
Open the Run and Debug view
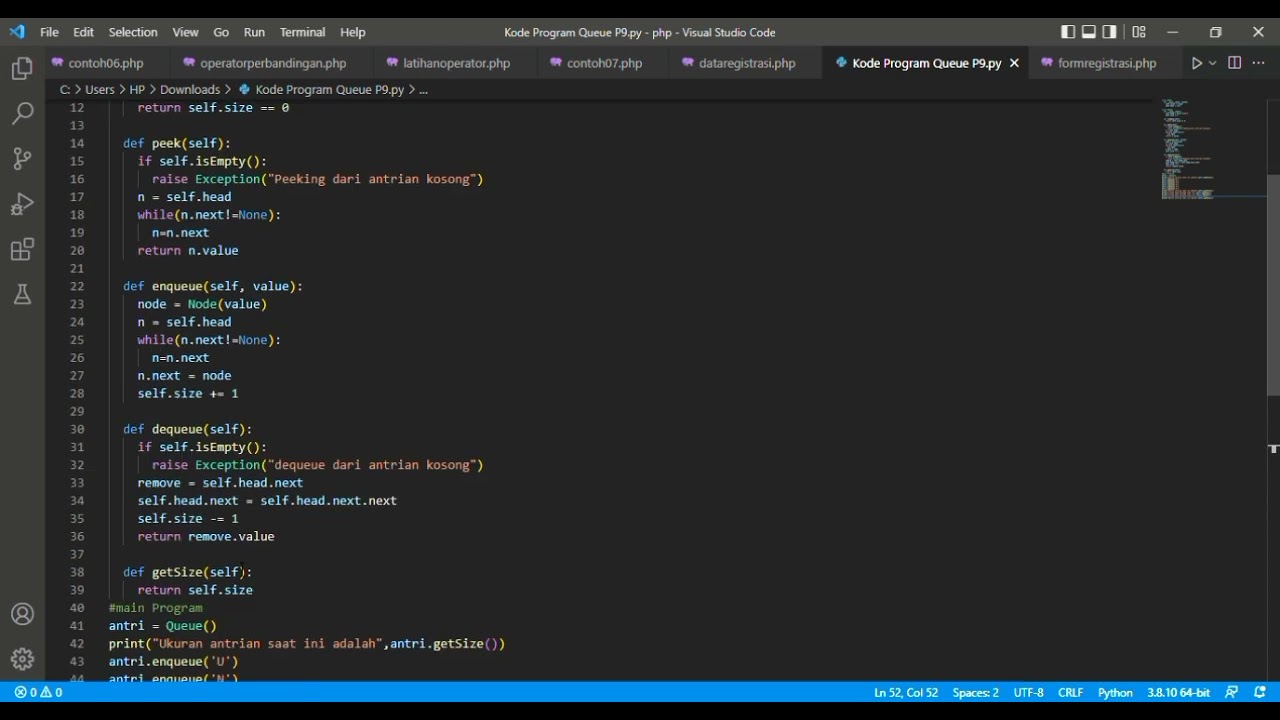click(x=22, y=204)
